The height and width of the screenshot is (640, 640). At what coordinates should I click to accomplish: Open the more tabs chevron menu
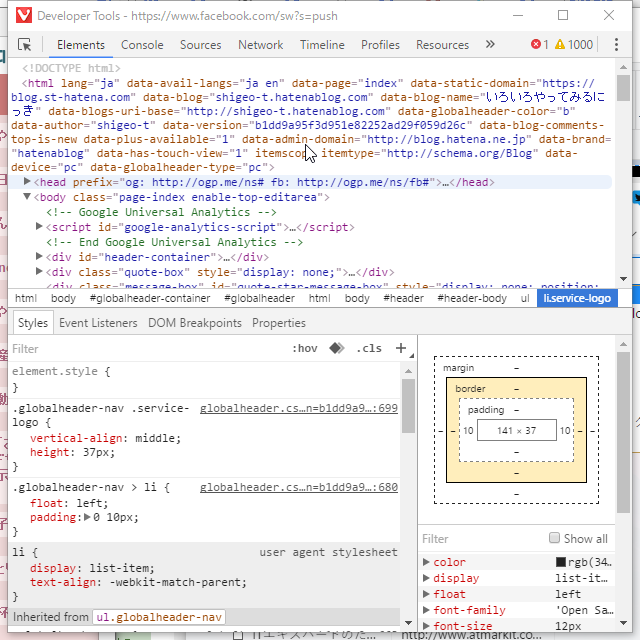490,44
